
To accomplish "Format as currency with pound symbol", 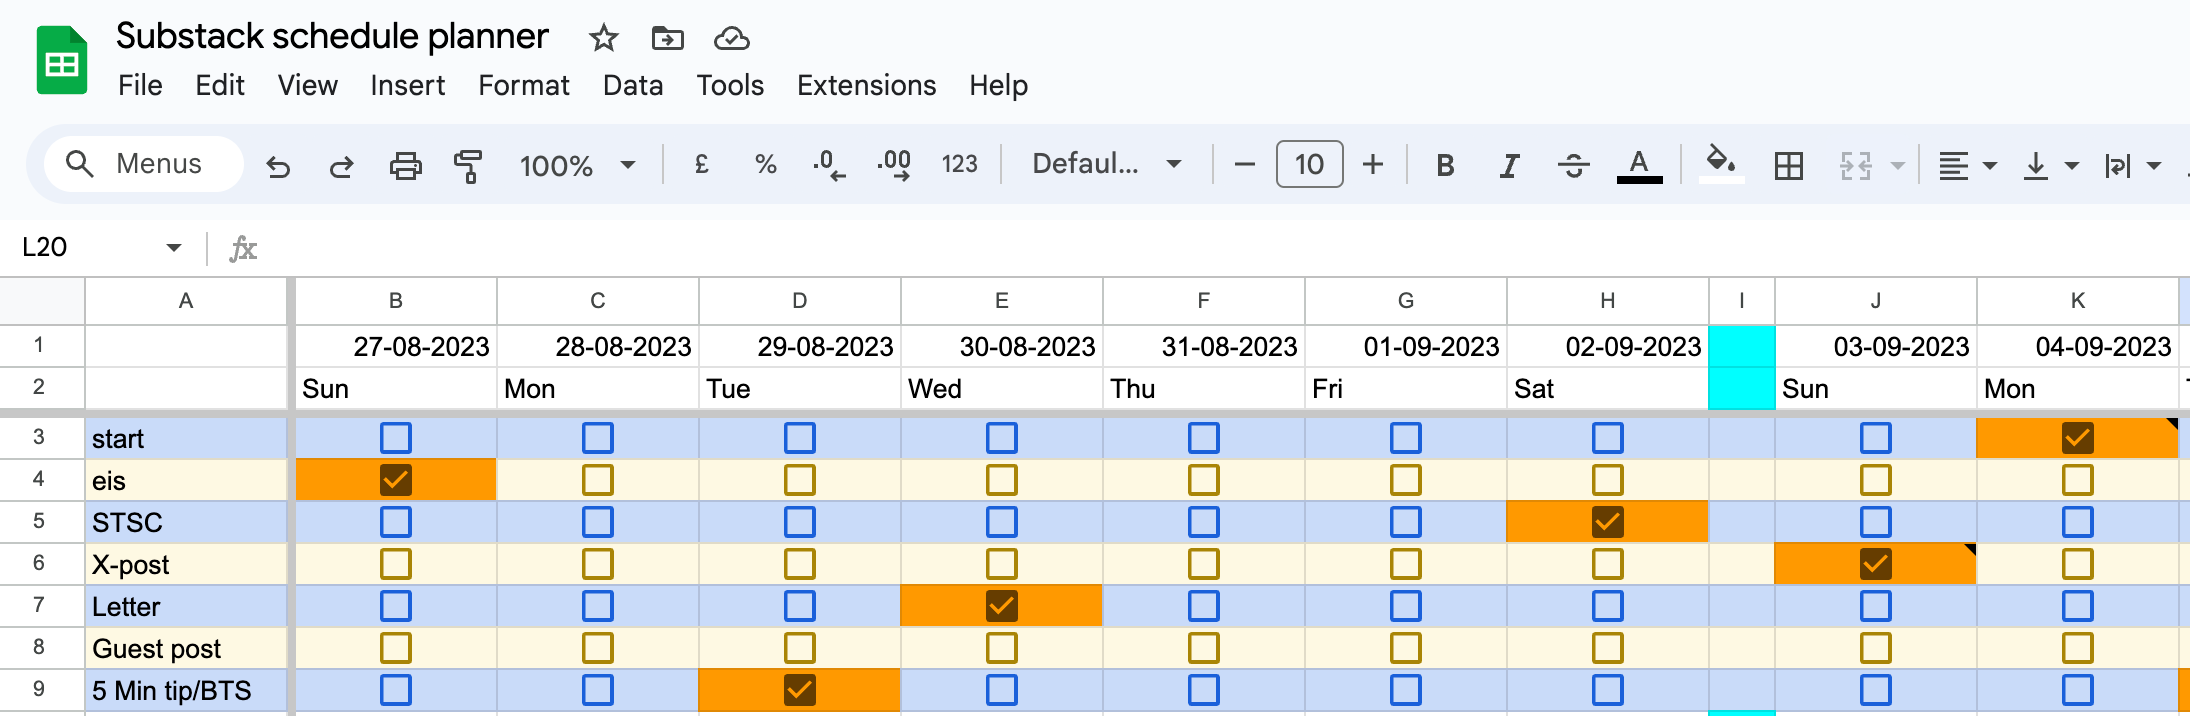I will tap(702, 164).
